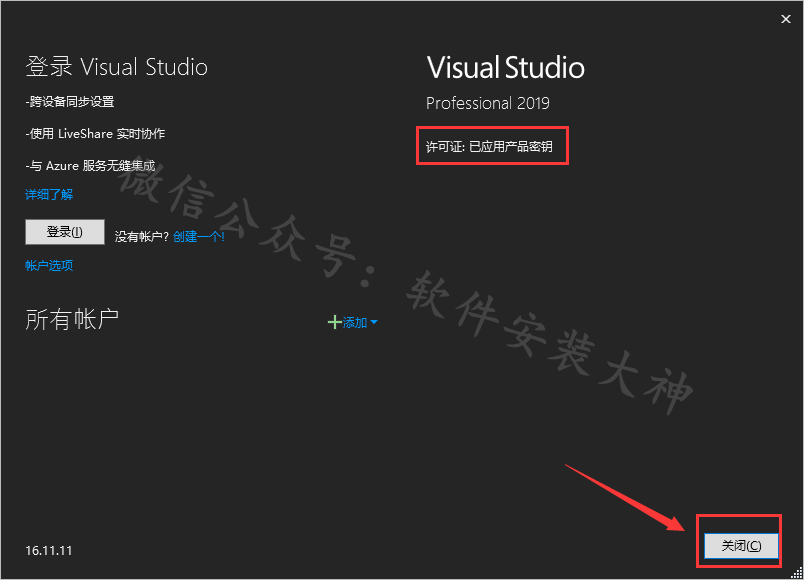Open the 帐户选项 account options link
This screenshot has width=804, height=580.
pyautogui.click(x=49, y=265)
